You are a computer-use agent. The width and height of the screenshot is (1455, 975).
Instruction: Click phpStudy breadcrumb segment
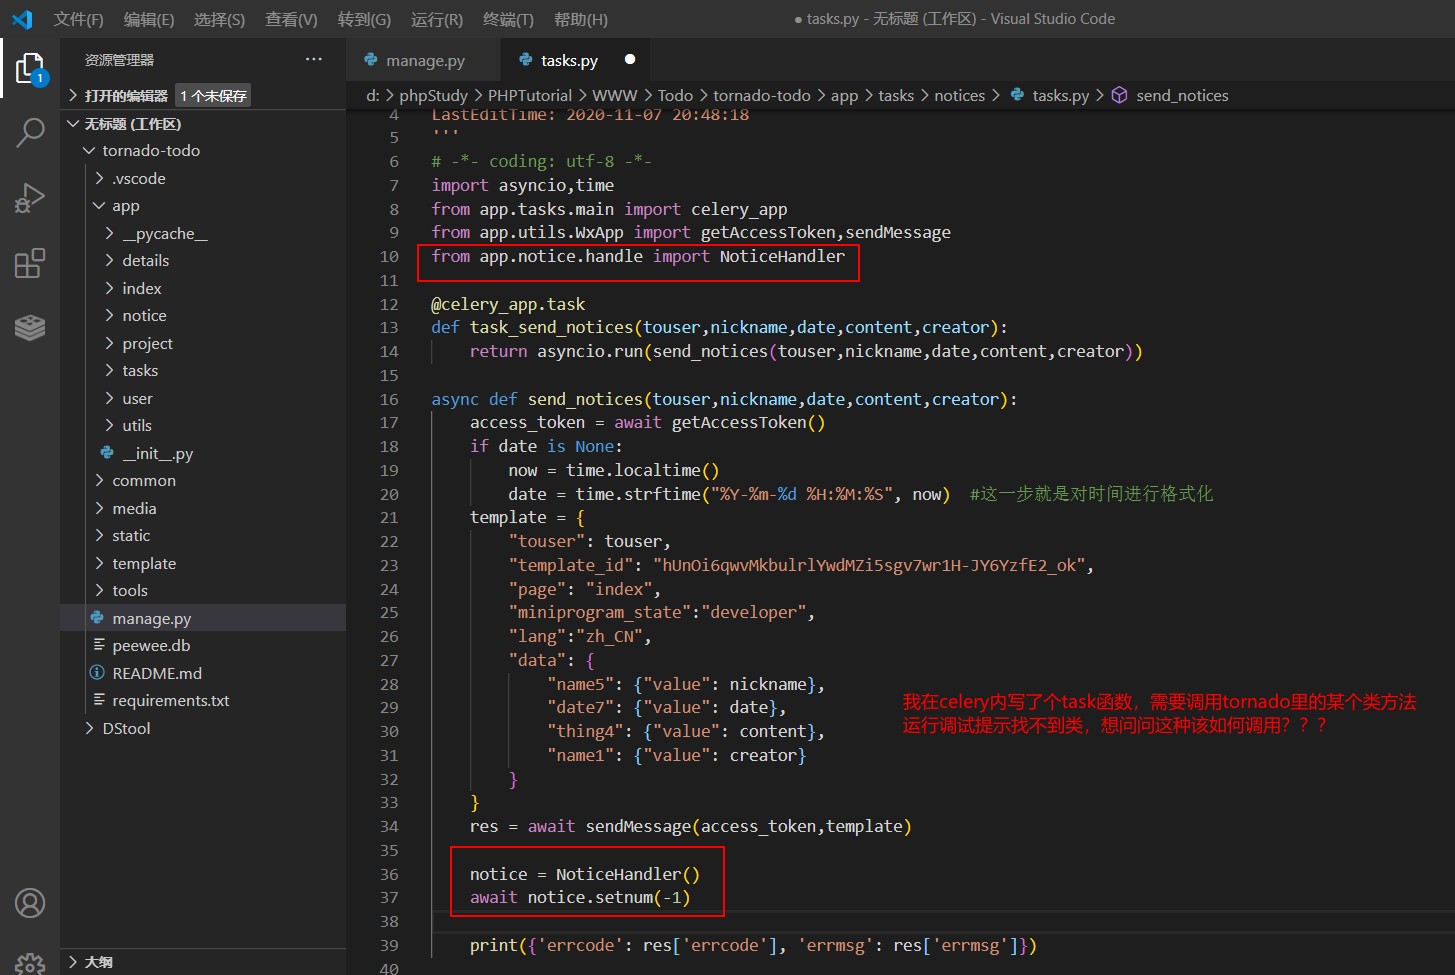coord(433,95)
